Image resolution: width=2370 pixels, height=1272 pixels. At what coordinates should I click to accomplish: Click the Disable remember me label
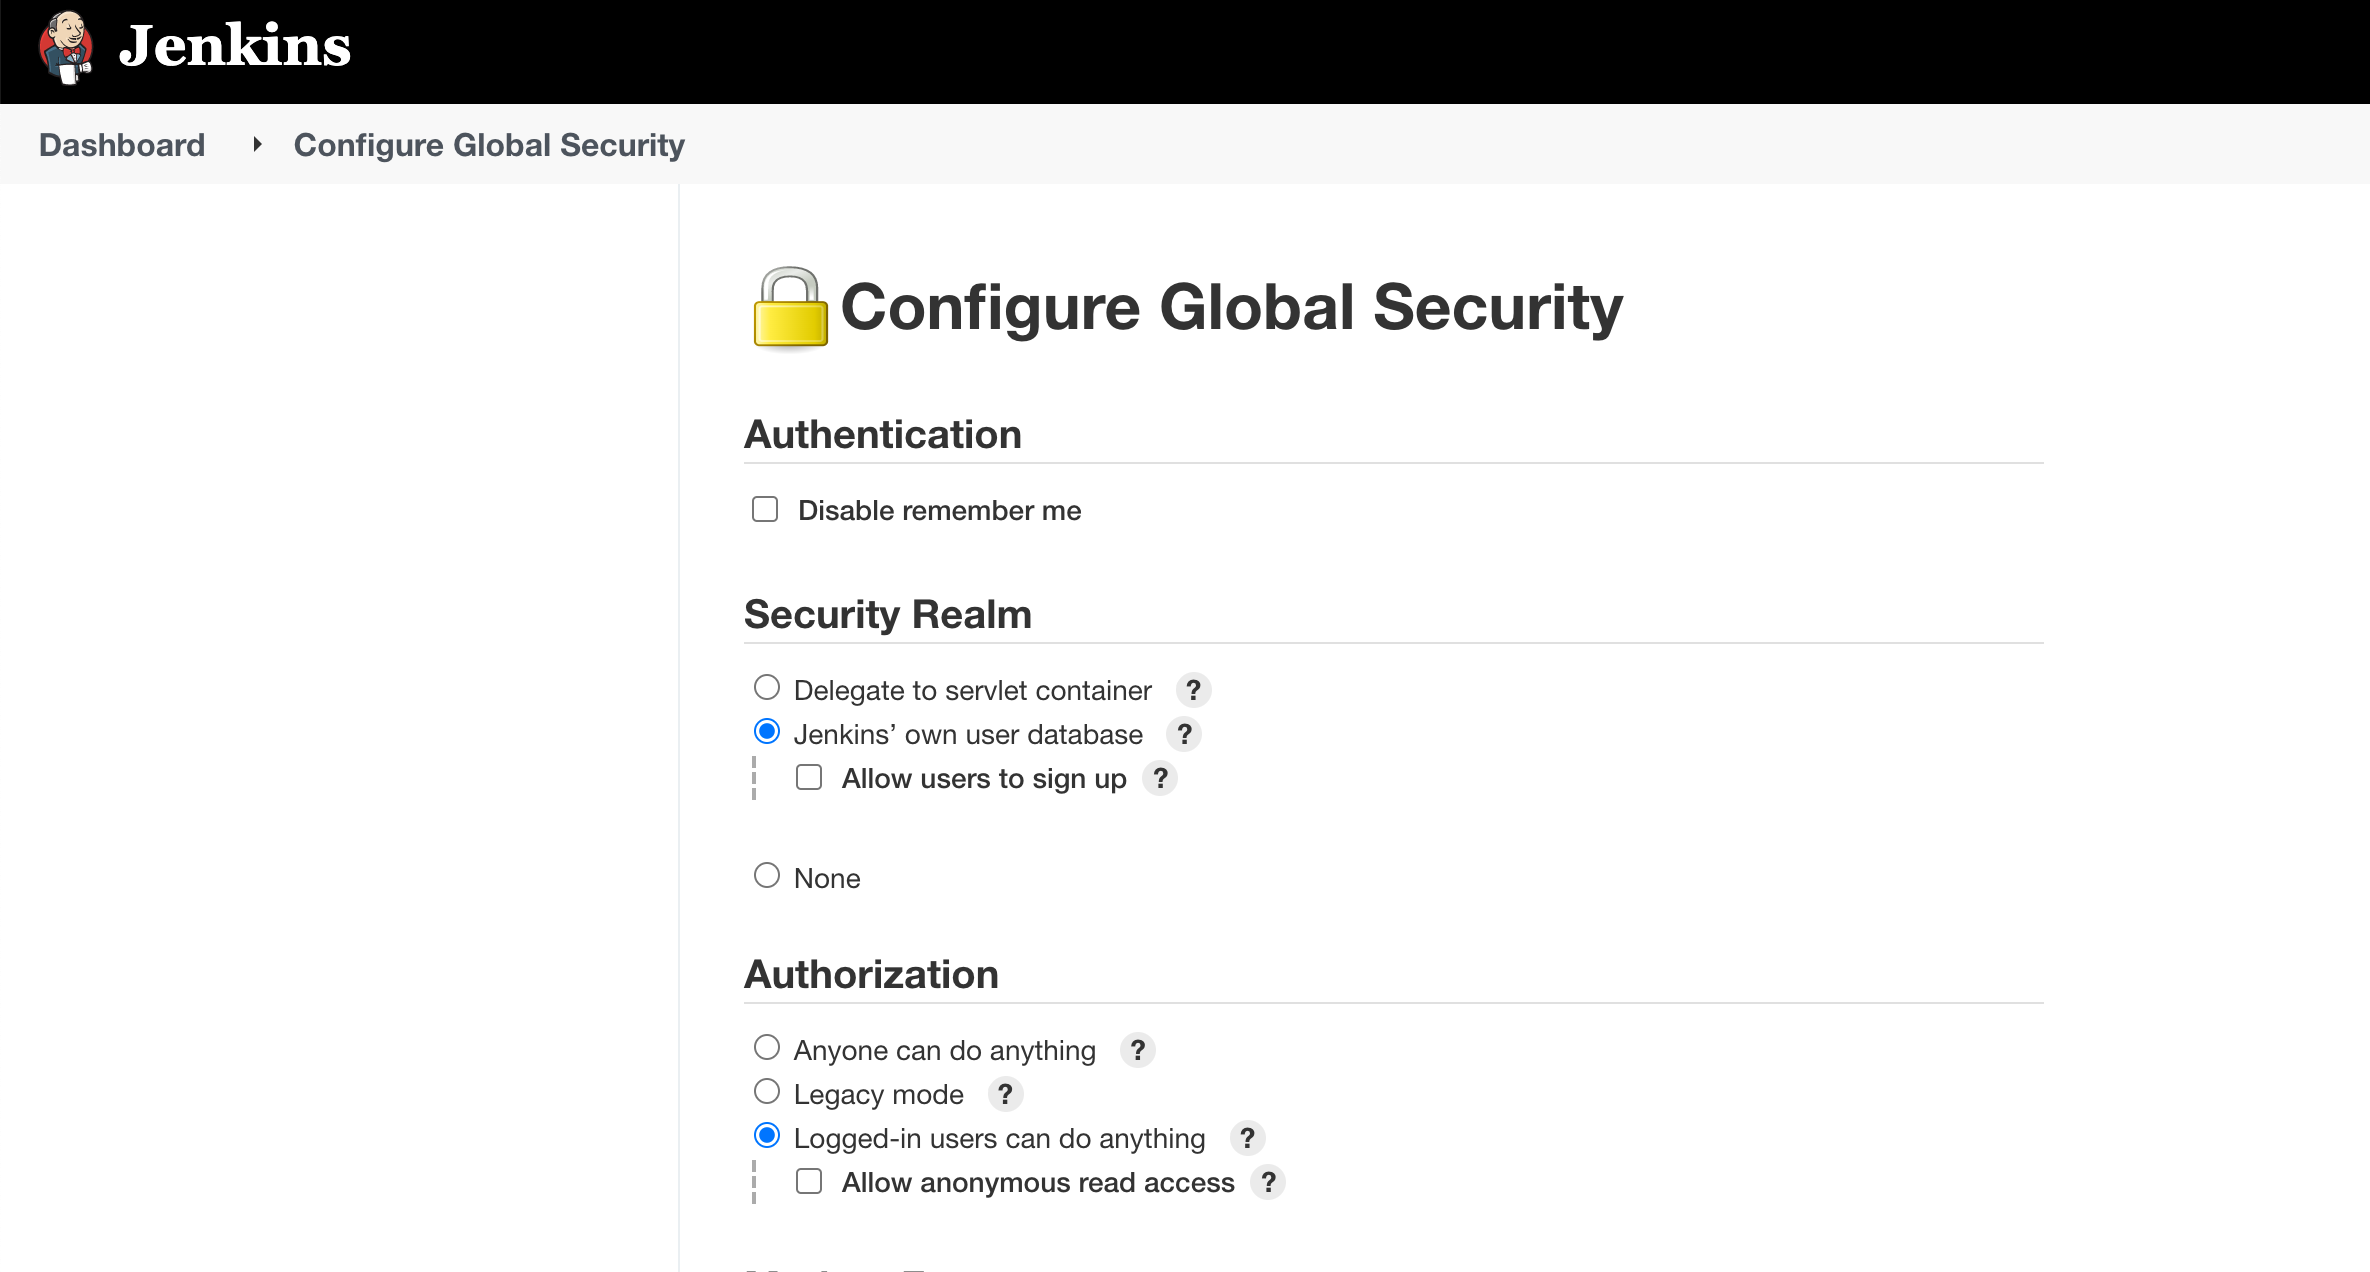[x=940, y=510]
